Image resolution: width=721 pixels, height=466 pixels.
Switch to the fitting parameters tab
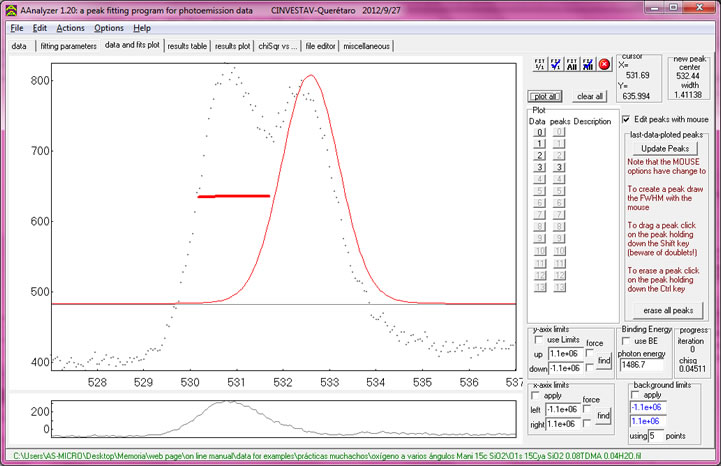(68, 46)
